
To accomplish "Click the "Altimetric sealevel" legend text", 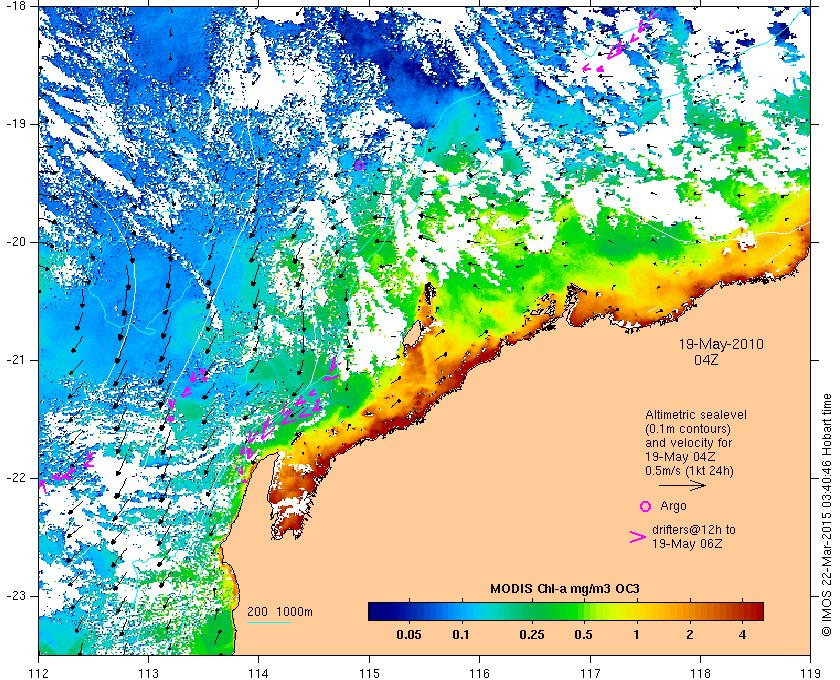I will (696, 415).
